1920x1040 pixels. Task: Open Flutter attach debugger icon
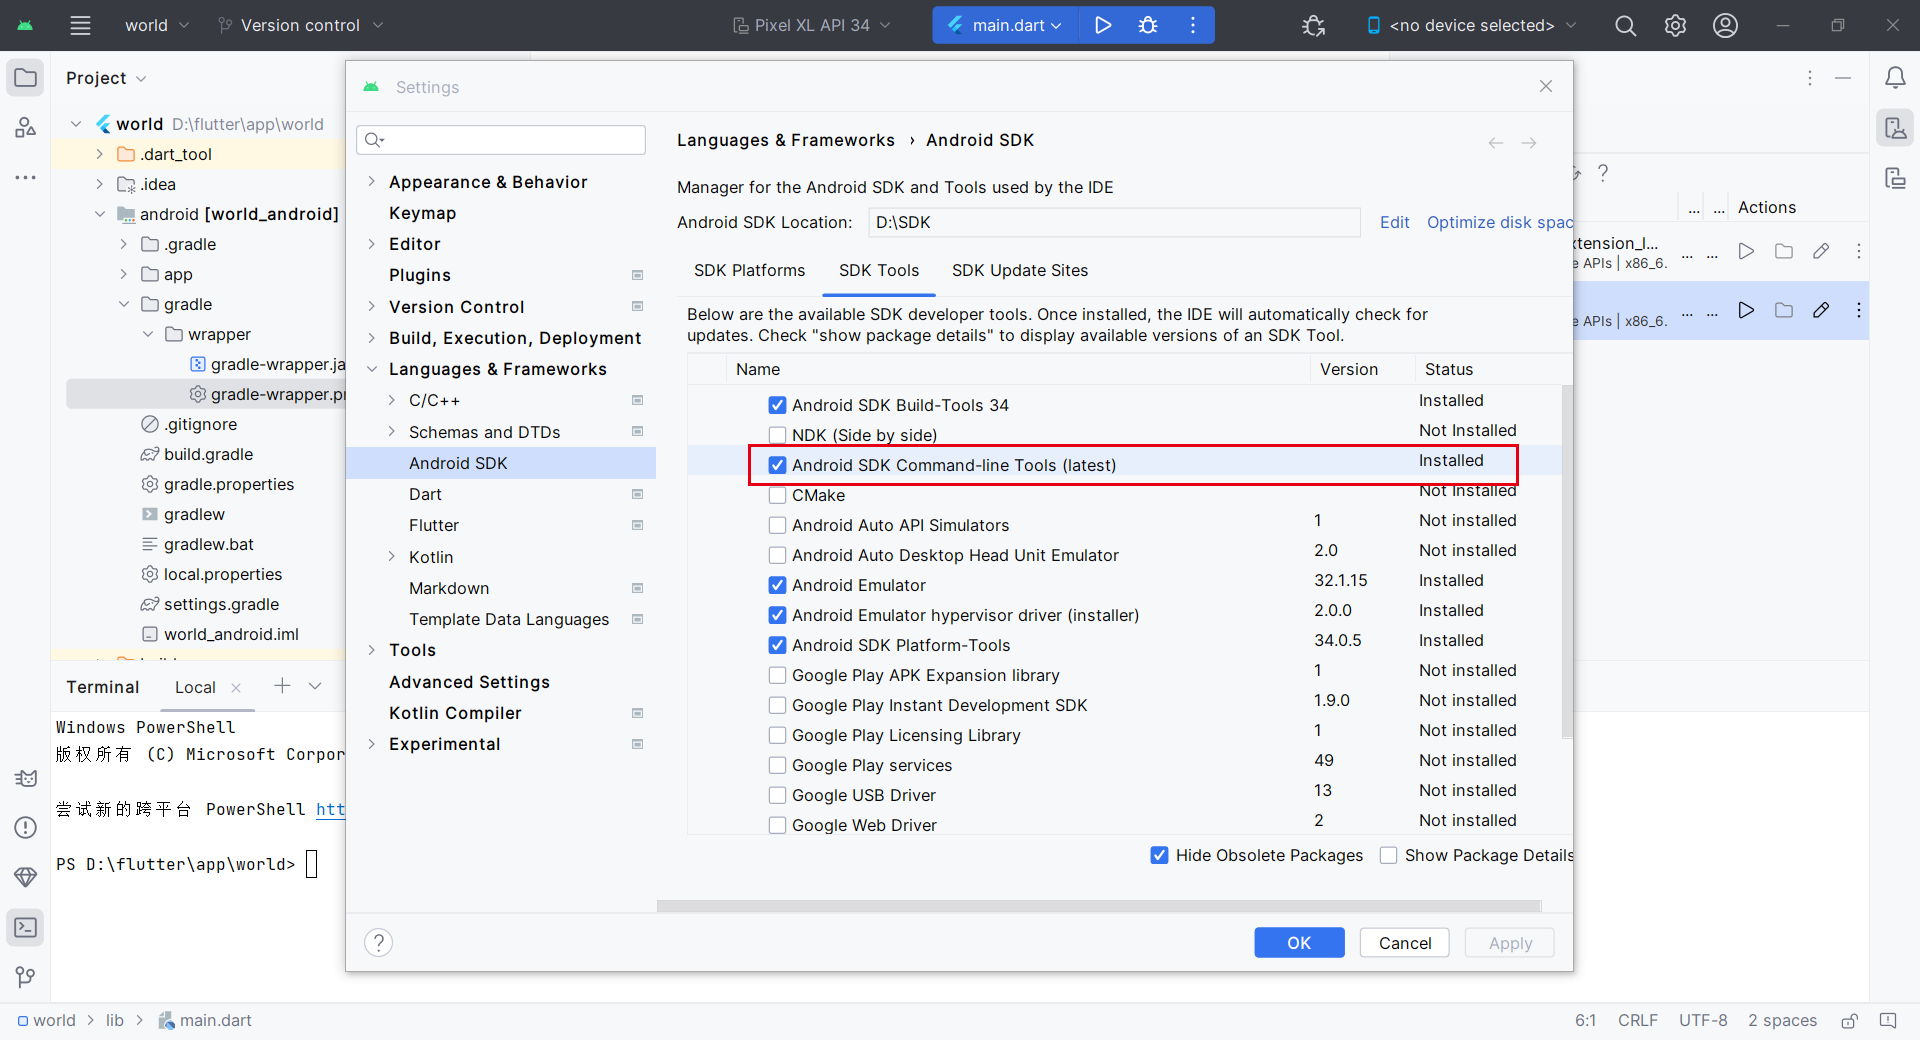1314,25
